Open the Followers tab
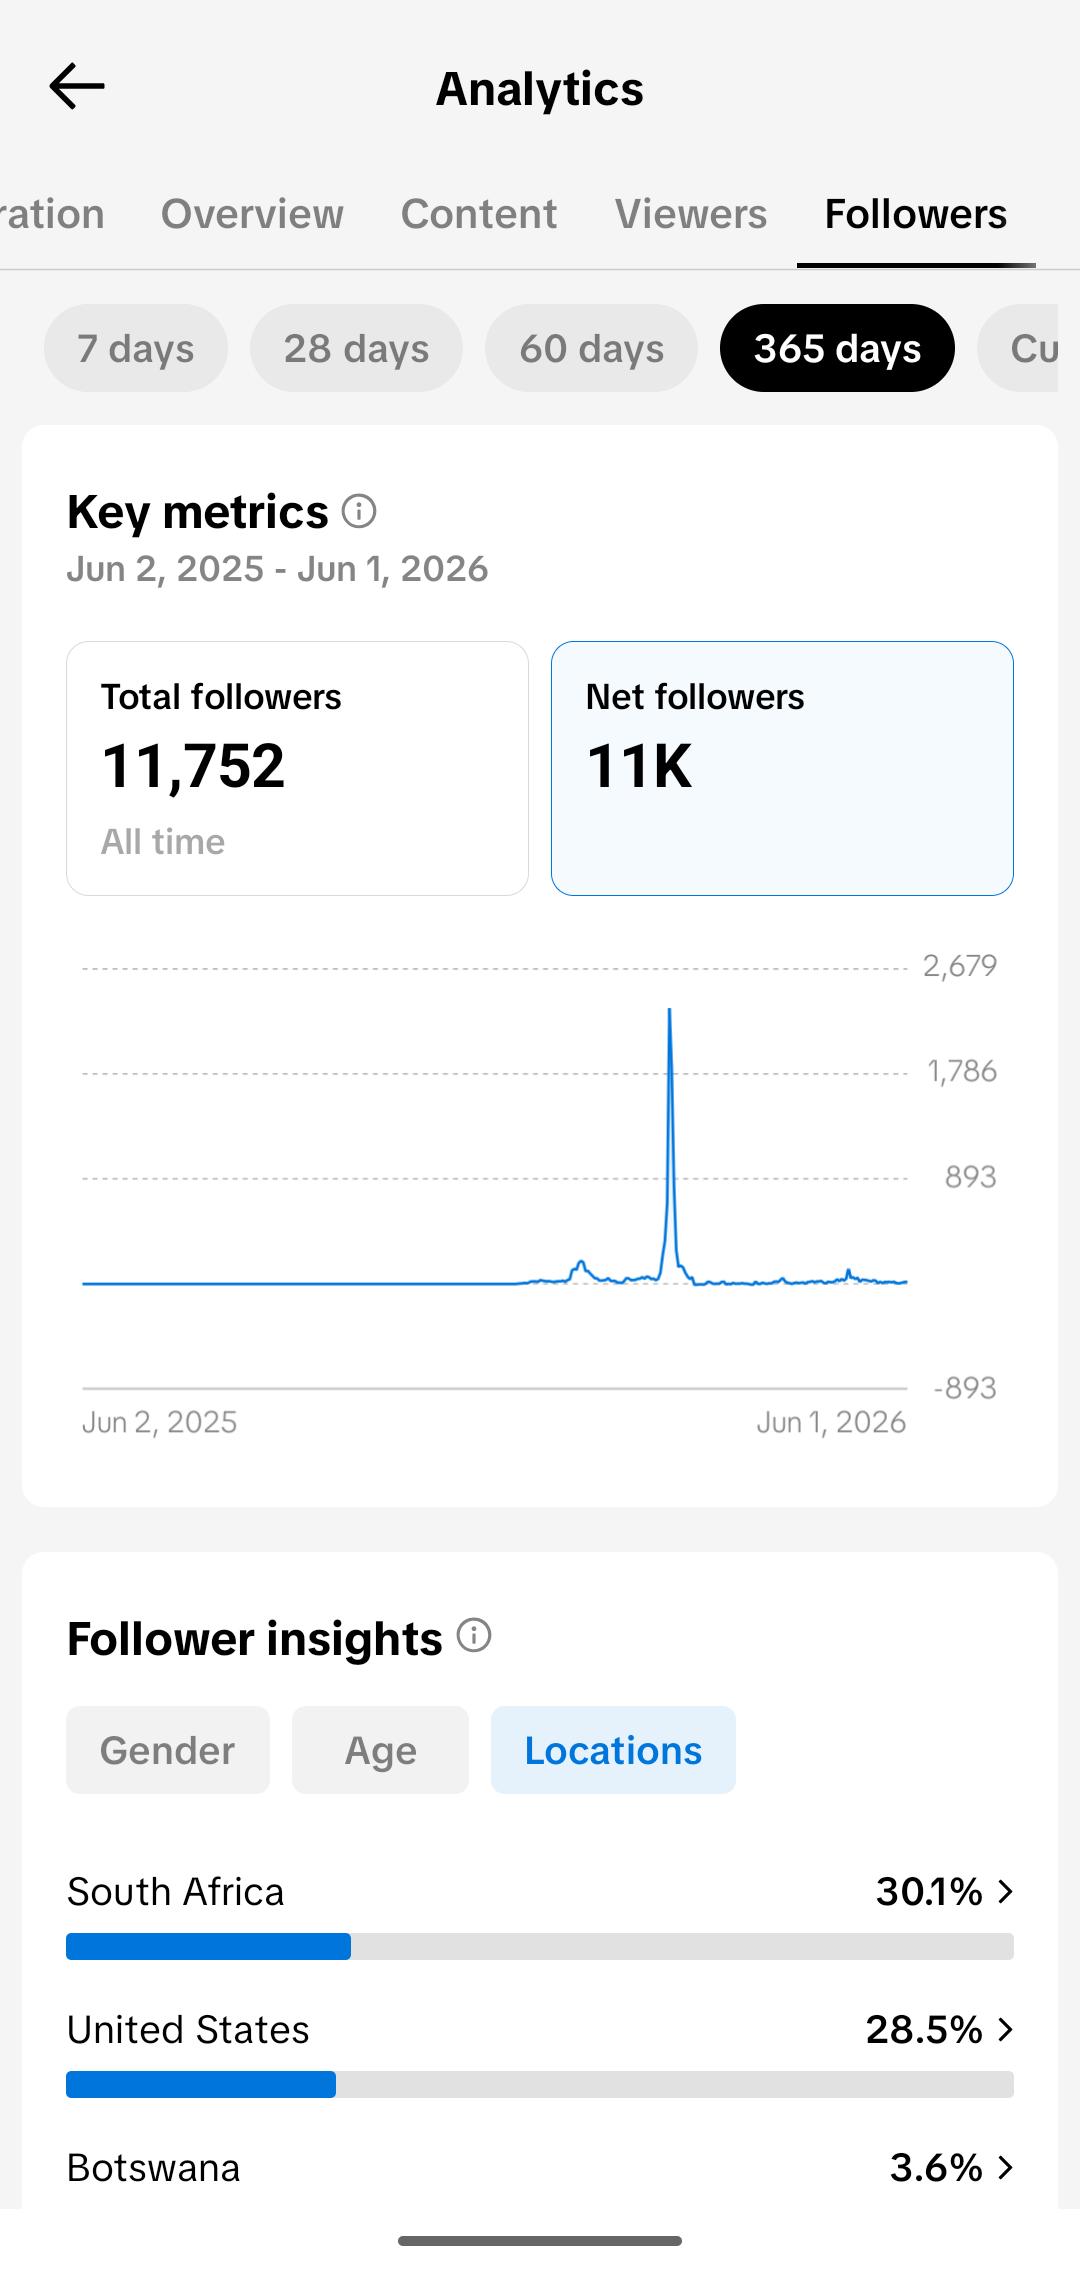1080x2272 pixels. click(x=916, y=214)
